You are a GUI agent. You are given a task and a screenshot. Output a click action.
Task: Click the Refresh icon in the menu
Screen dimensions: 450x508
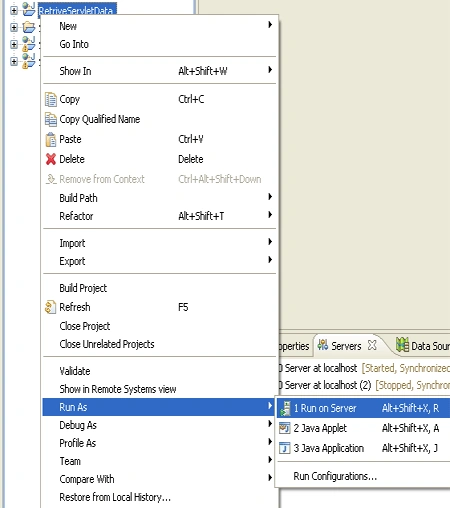click(50, 307)
